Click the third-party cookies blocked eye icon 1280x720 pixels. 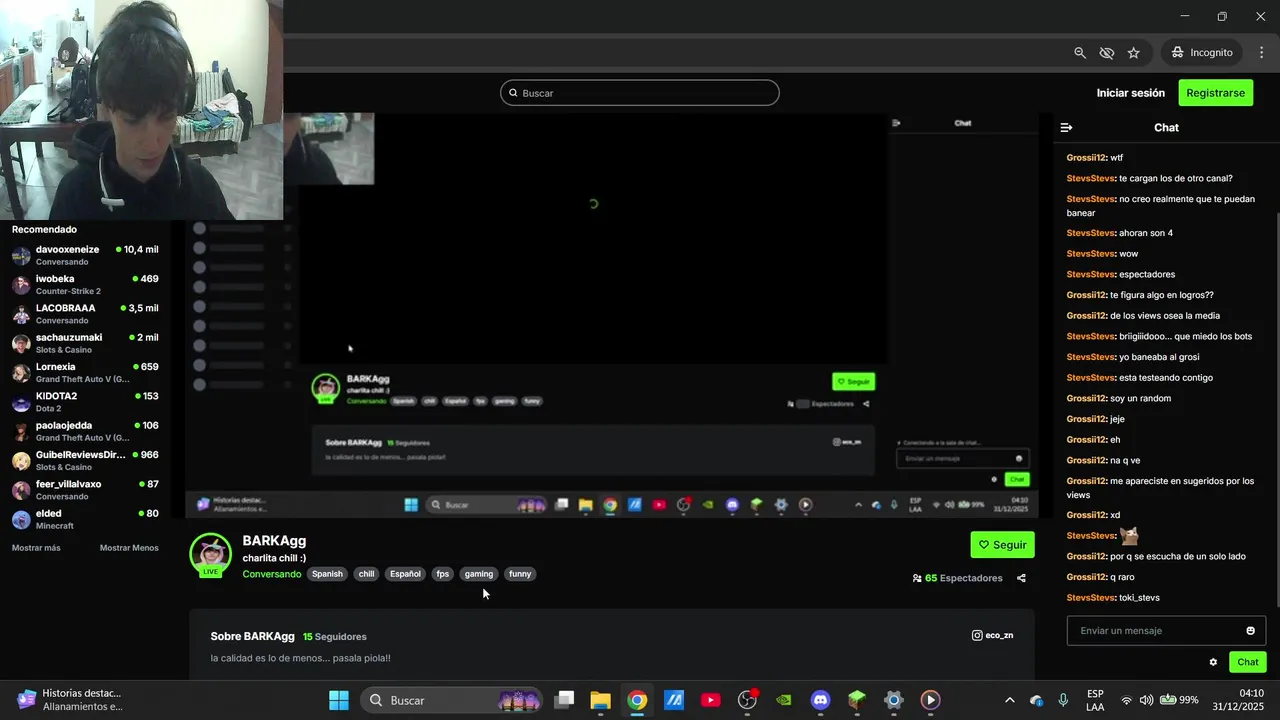coord(1106,52)
